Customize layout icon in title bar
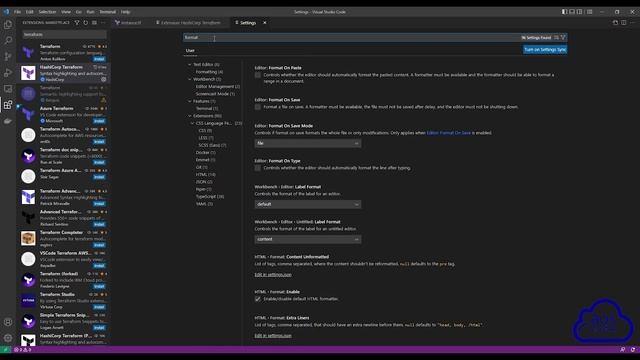Viewport: 640px width, 360px height. (590, 12)
